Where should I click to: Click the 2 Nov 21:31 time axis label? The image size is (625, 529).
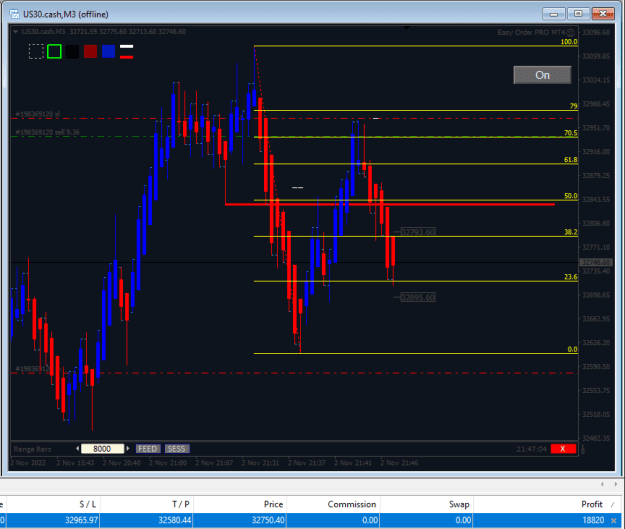tap(260, 463)
